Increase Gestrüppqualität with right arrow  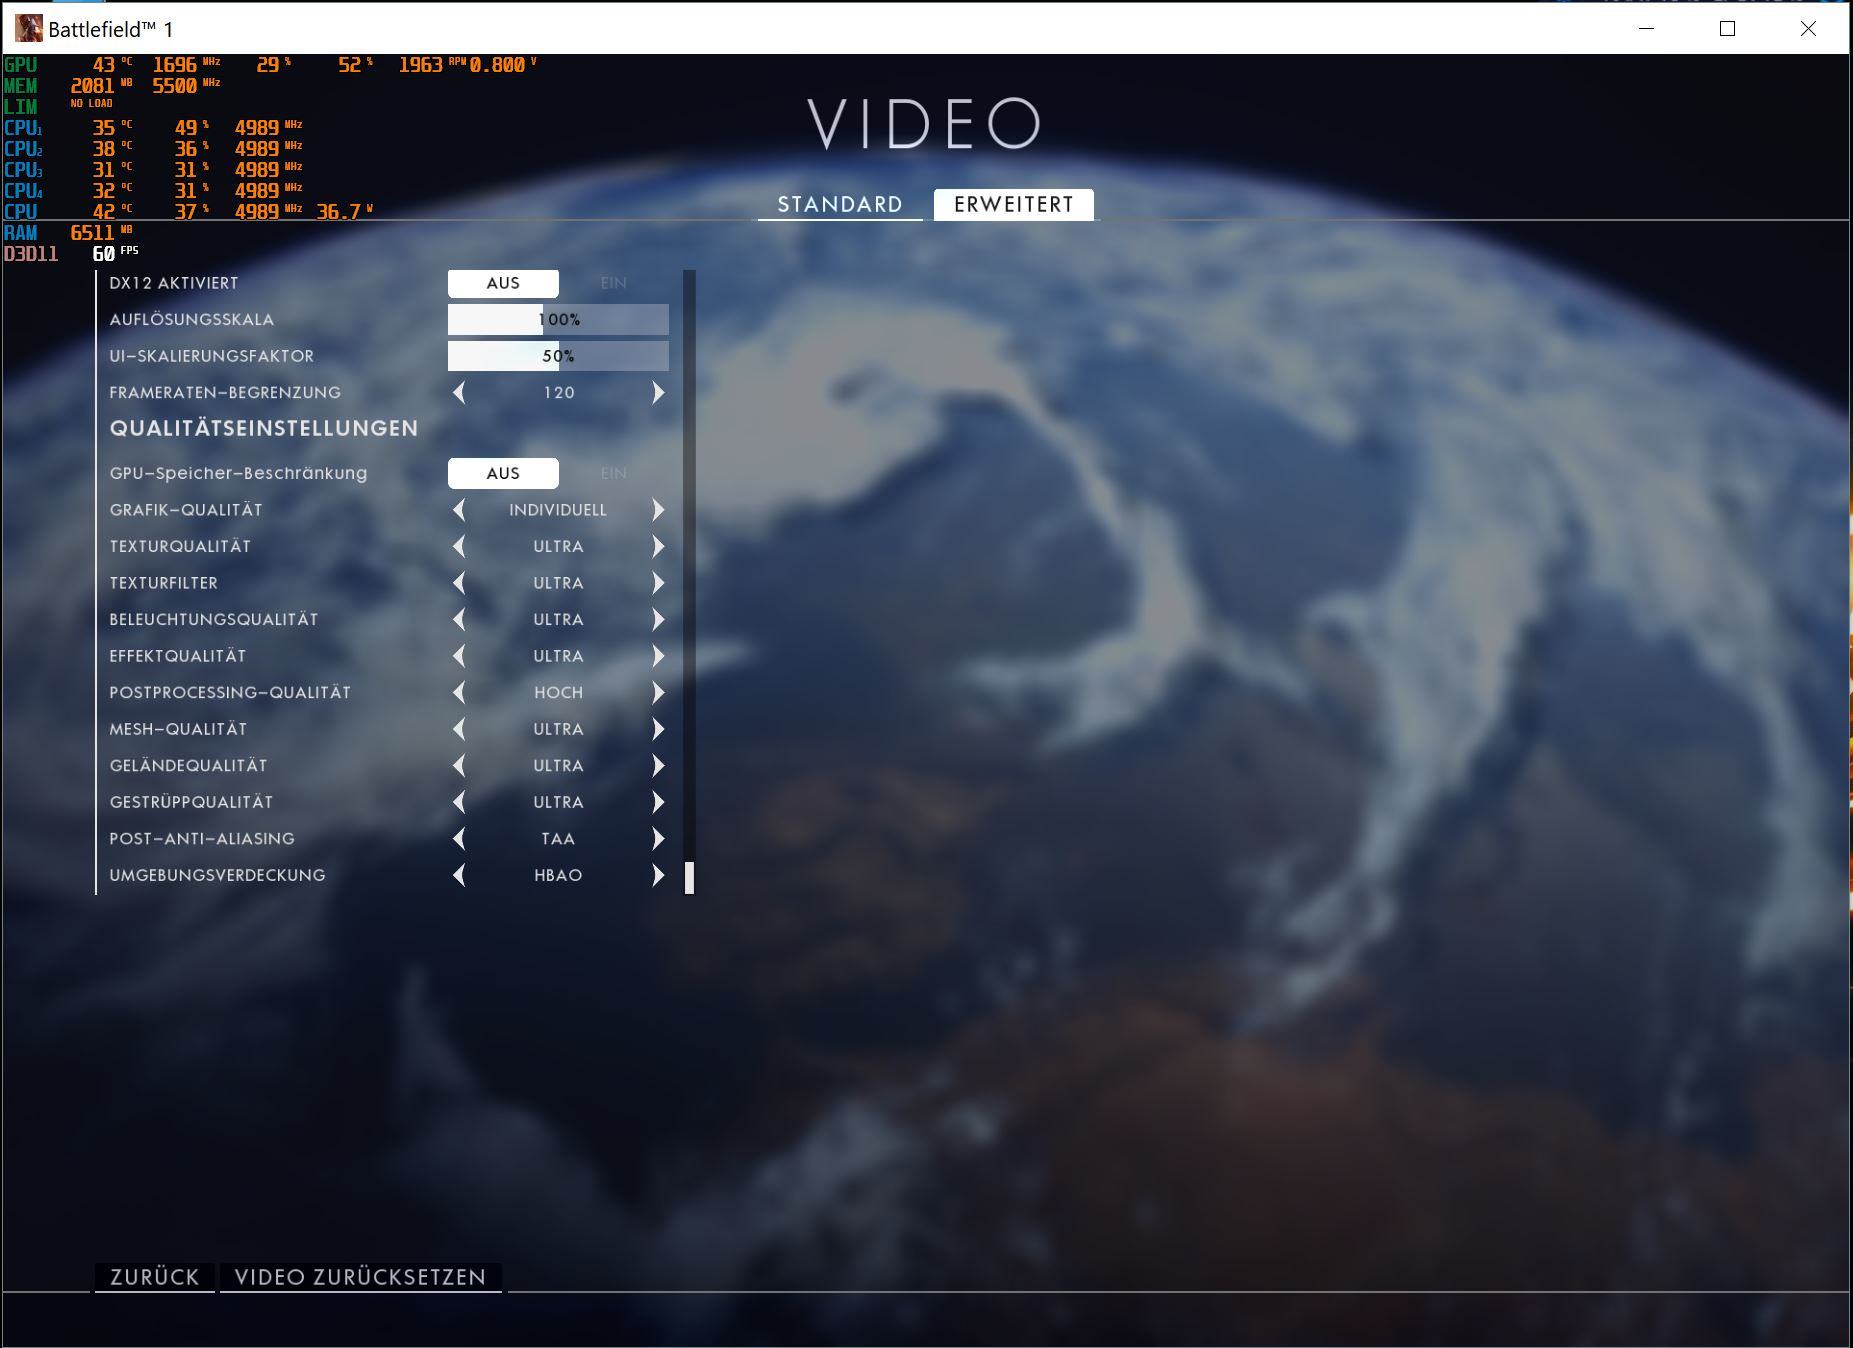[x=658, y=802]
